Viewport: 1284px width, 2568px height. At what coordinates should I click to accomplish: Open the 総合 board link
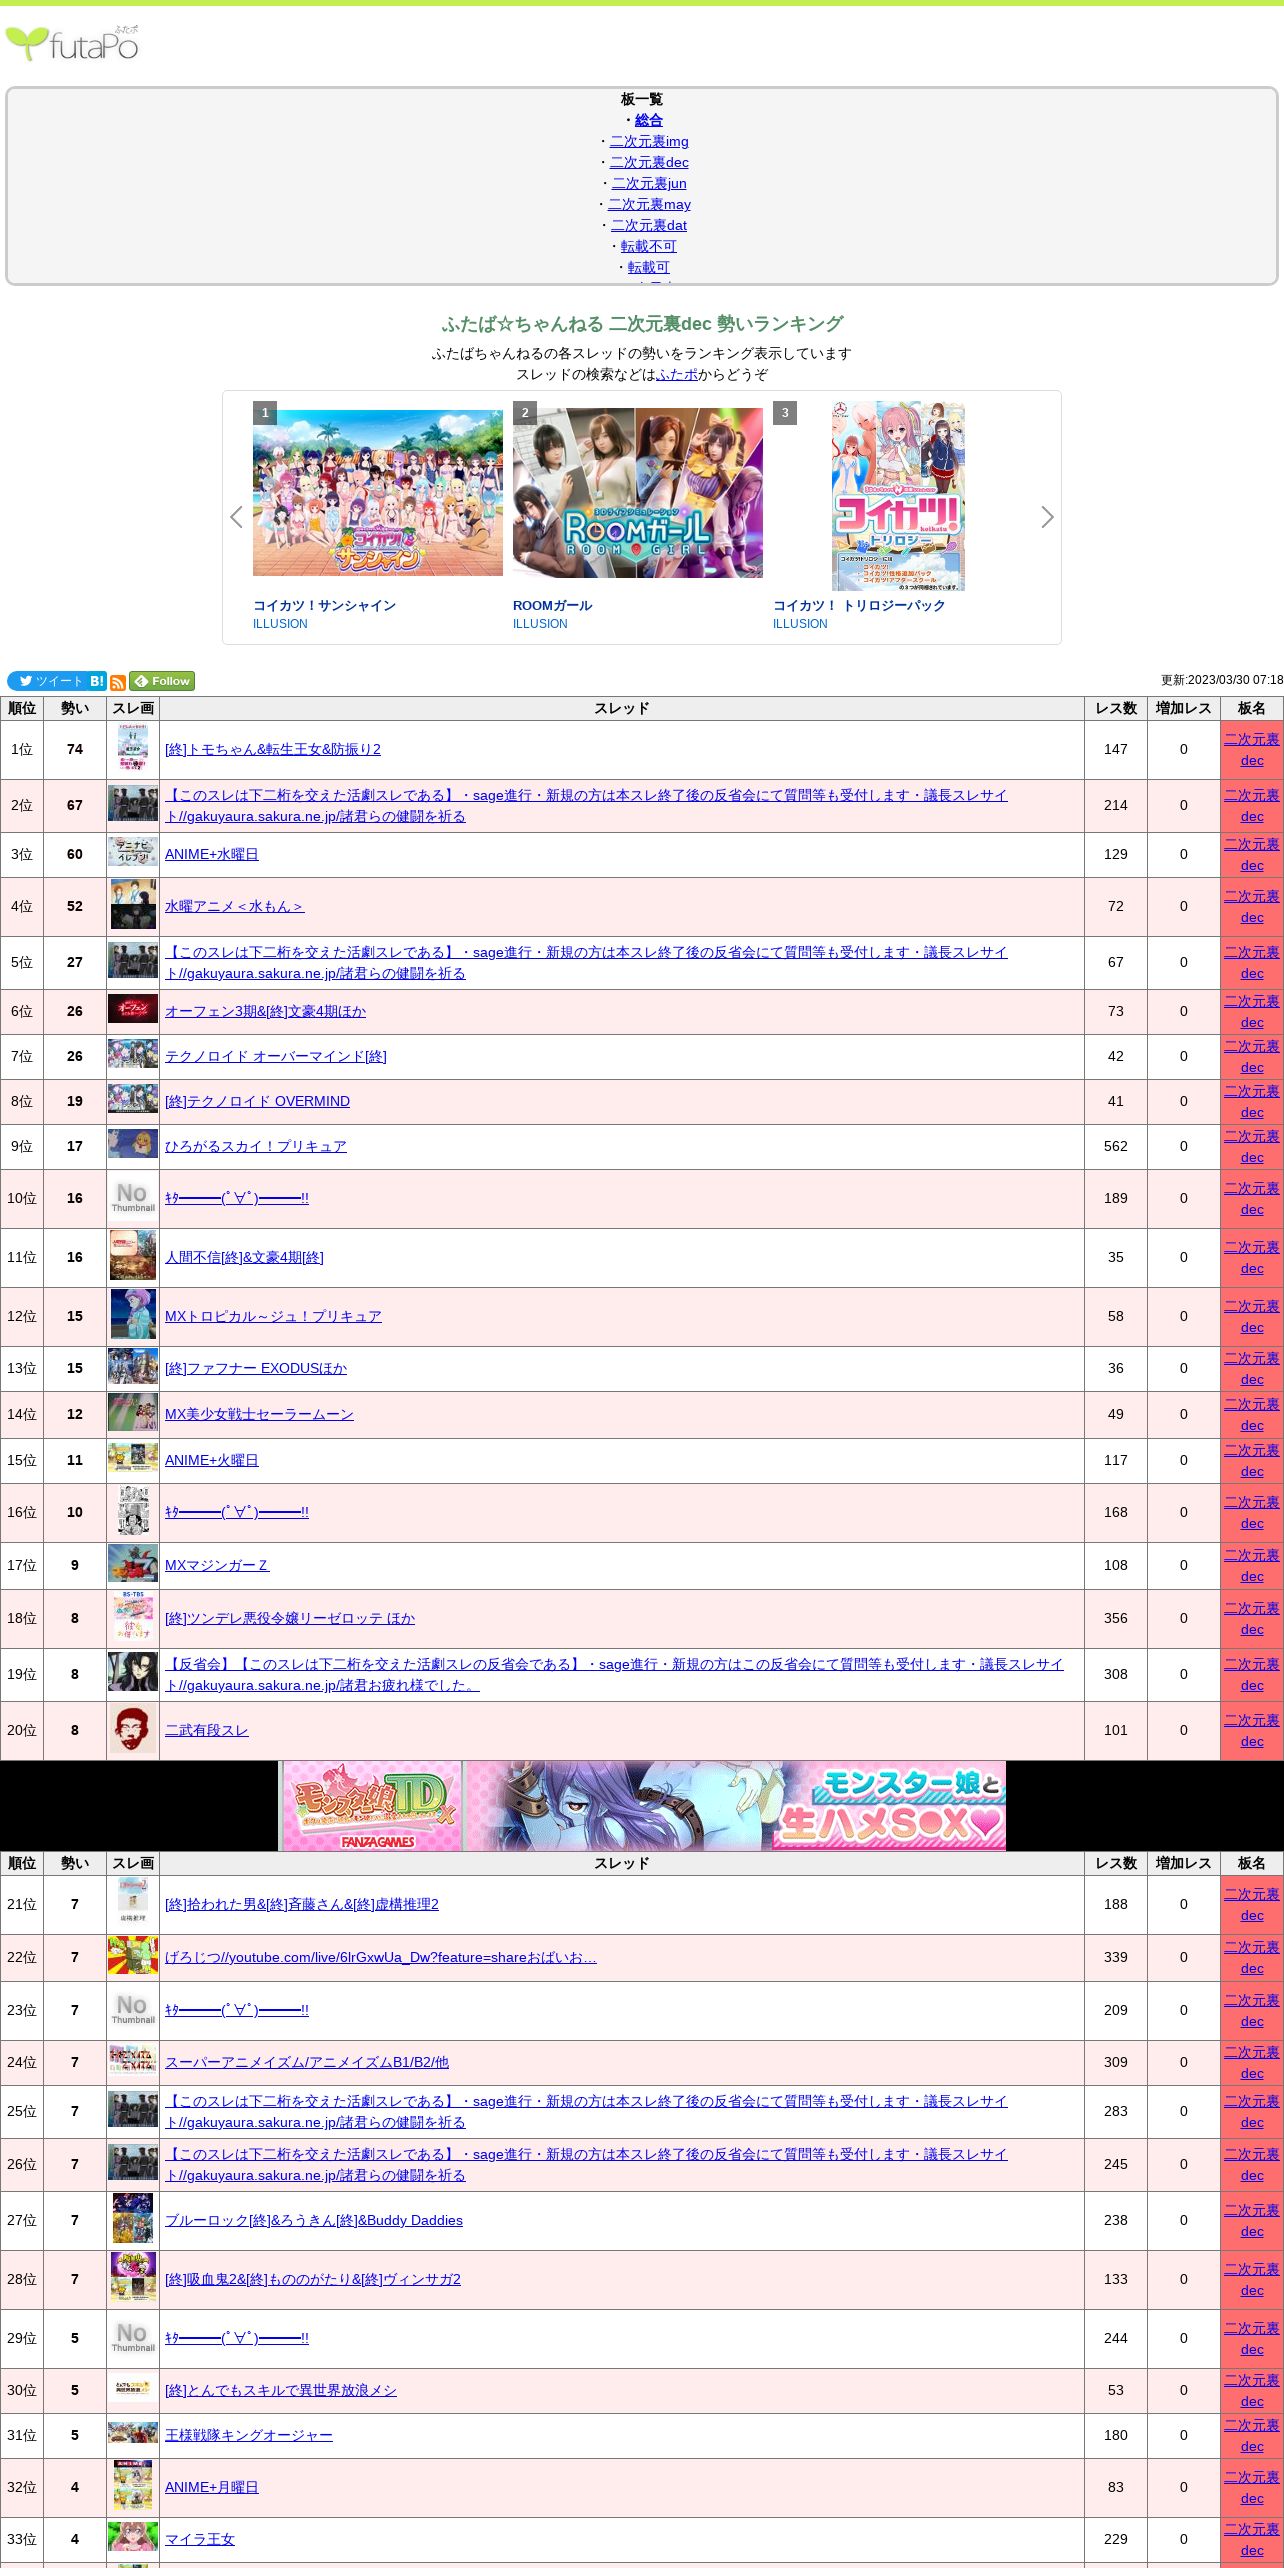(x=649, y=120)
